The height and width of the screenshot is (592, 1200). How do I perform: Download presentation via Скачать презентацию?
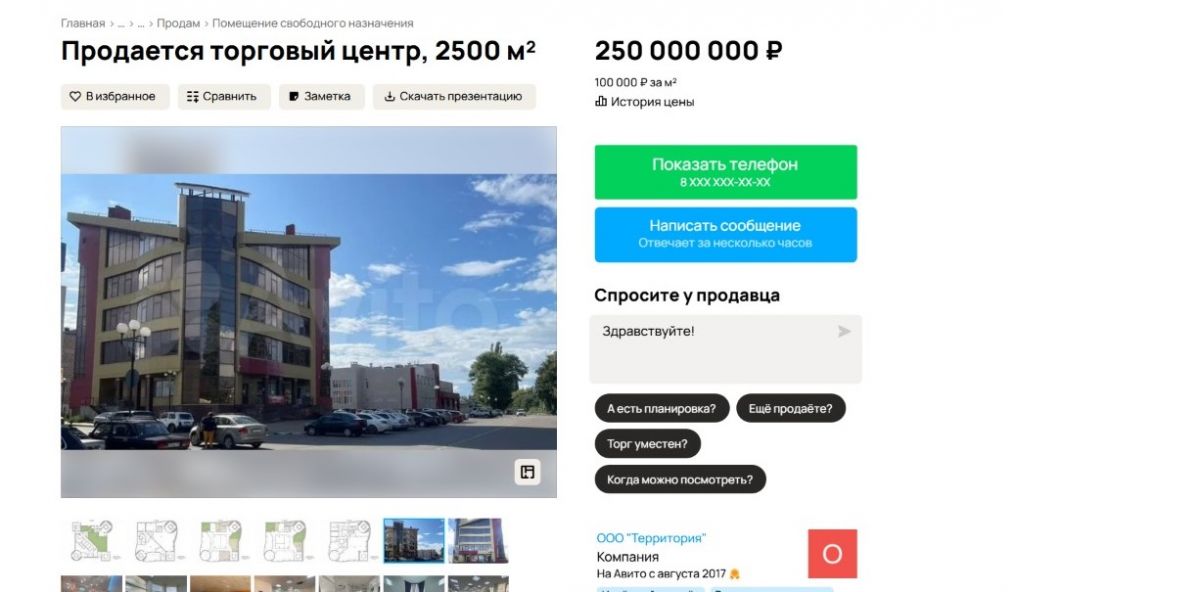(454, 97)
